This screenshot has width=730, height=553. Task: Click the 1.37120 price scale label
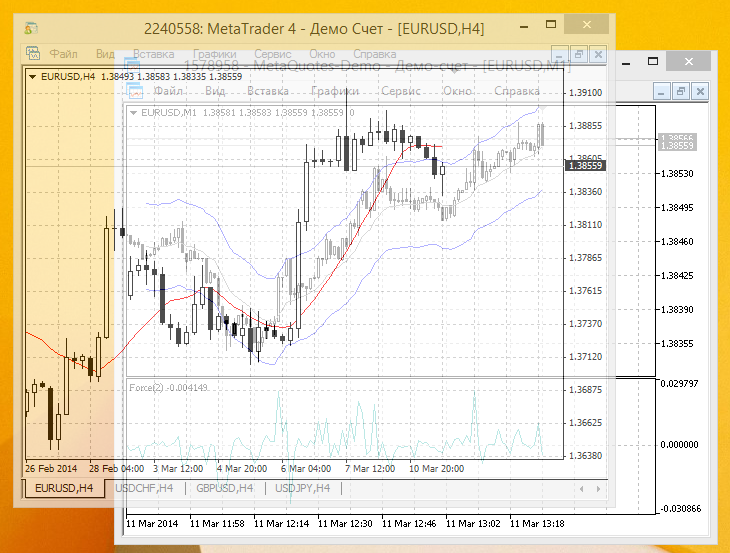[x=585, y=357]
